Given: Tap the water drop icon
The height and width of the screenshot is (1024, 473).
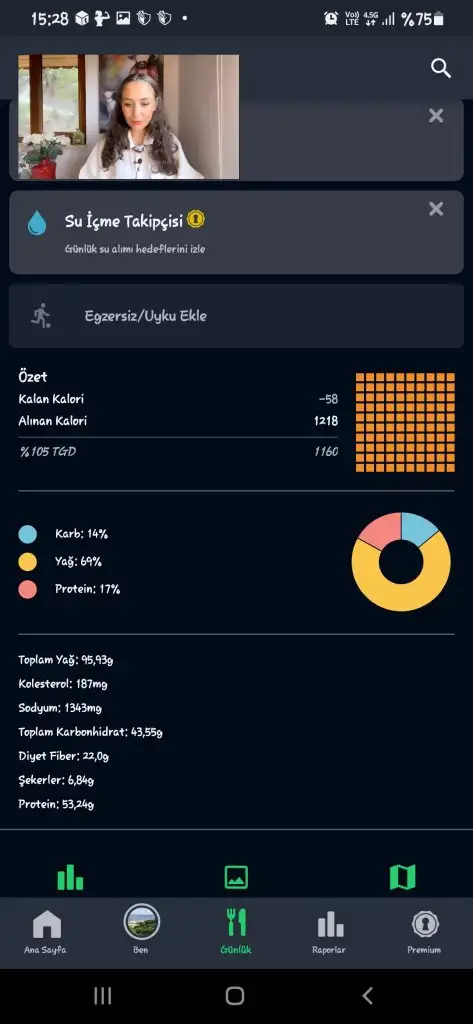Looking at the screenshot, I should pyautogui.click(x=37, y=223).
